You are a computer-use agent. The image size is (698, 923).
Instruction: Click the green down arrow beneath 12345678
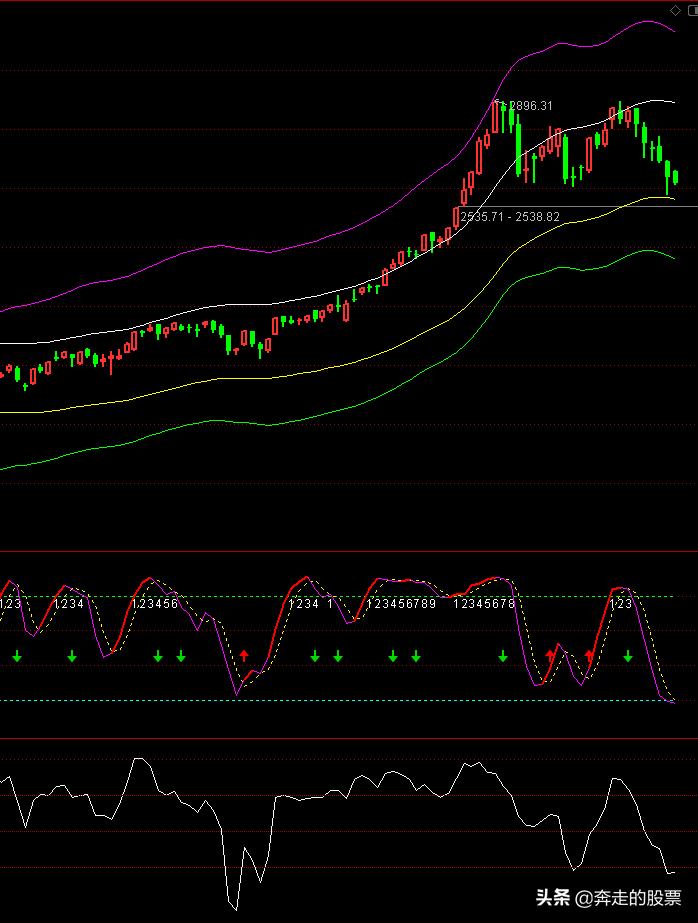(503, 656)
